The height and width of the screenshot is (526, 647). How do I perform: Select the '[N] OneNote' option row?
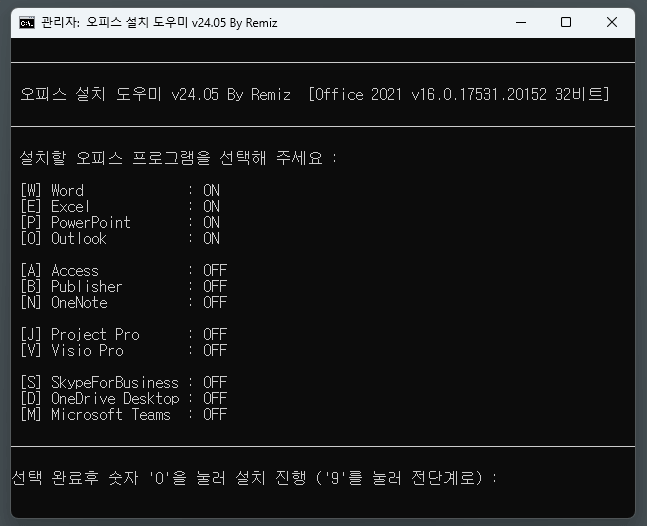[124, 302]
